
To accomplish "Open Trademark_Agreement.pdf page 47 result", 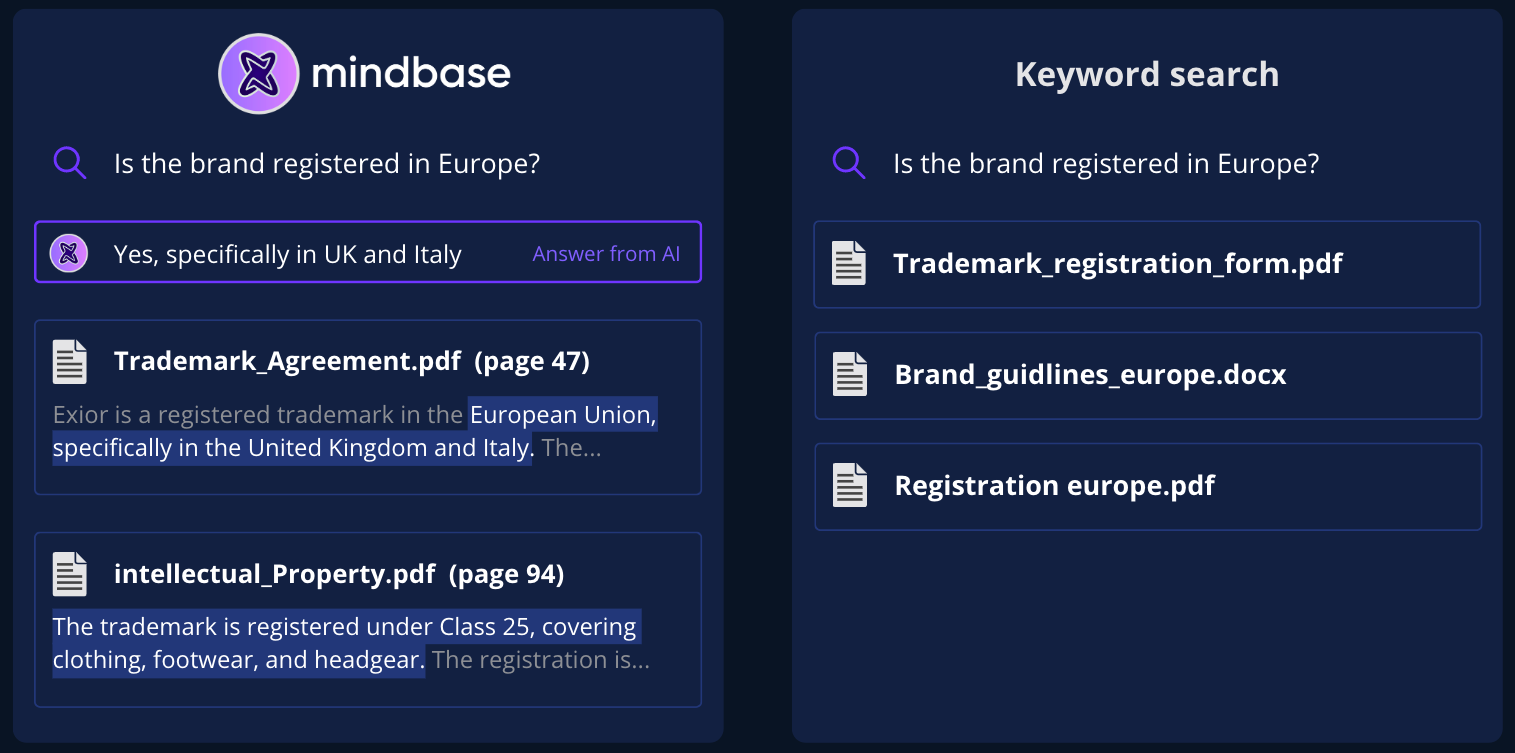I will 352,361.
